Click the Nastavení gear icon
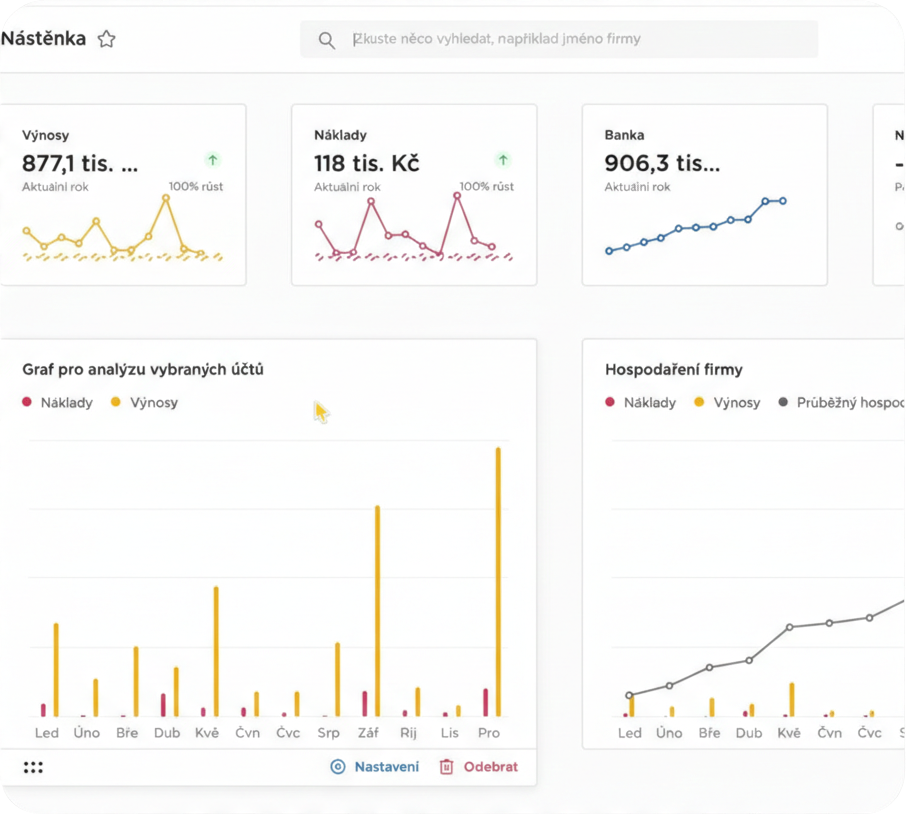This screenshot has height=814, width=906. (x=337, y=767)
